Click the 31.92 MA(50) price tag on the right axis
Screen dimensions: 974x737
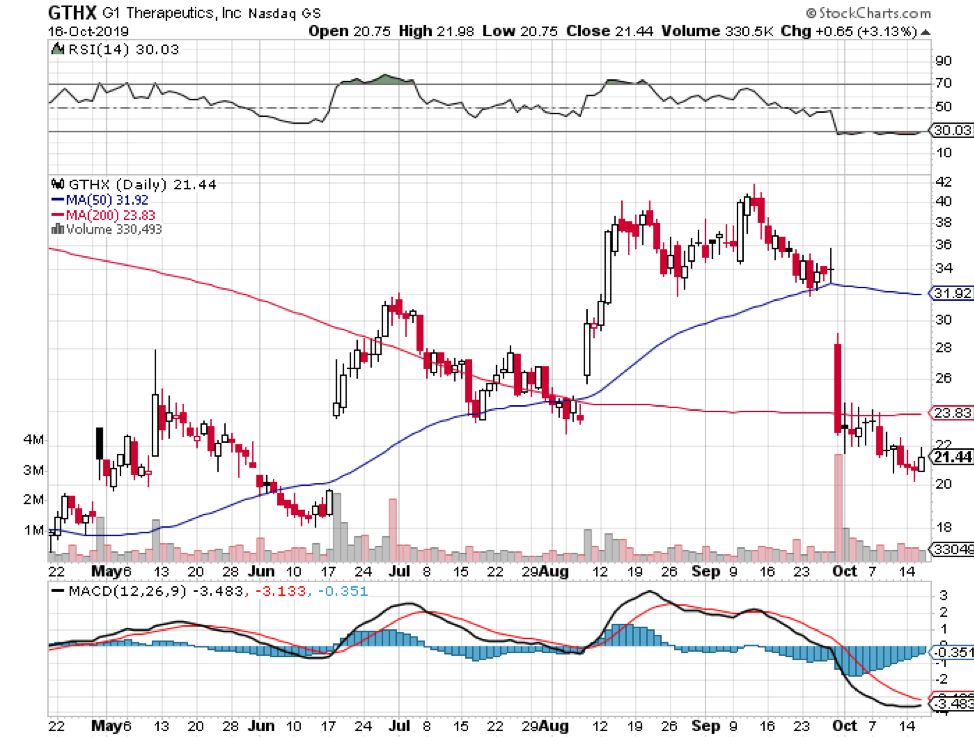pos(951,293)
